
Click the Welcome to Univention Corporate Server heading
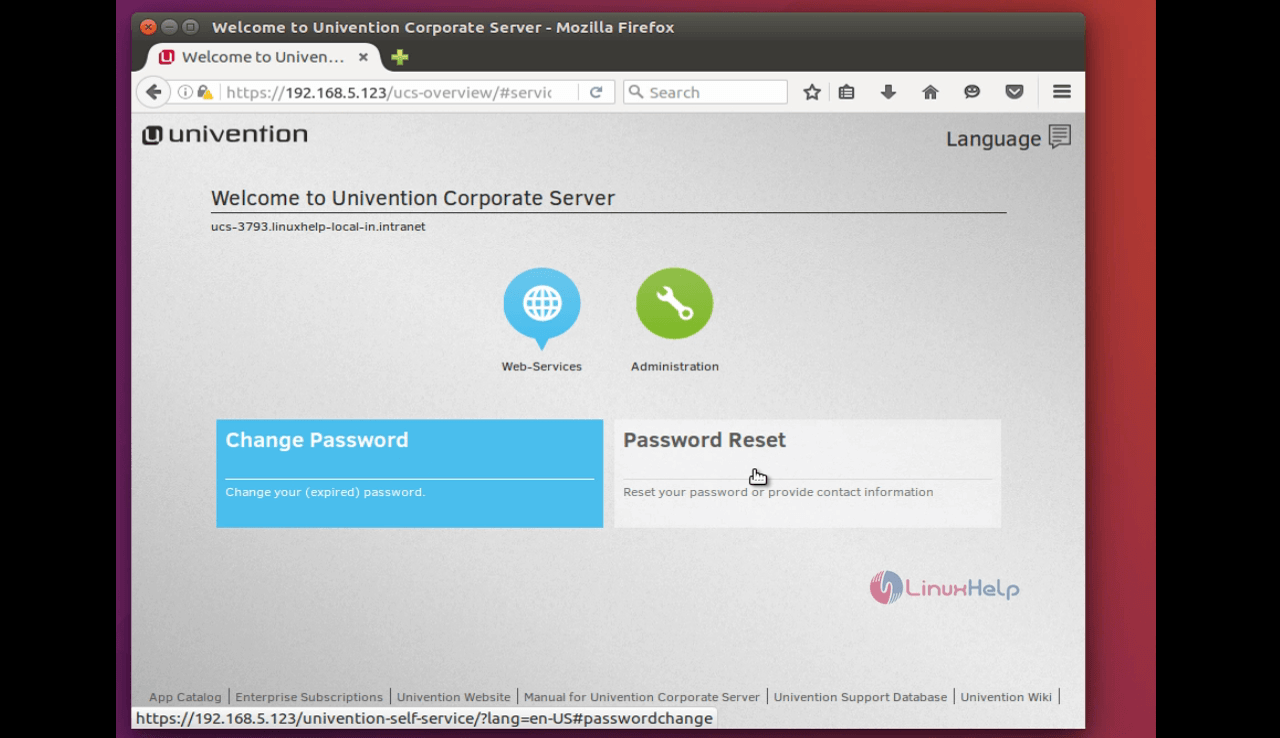coord(413,198)
